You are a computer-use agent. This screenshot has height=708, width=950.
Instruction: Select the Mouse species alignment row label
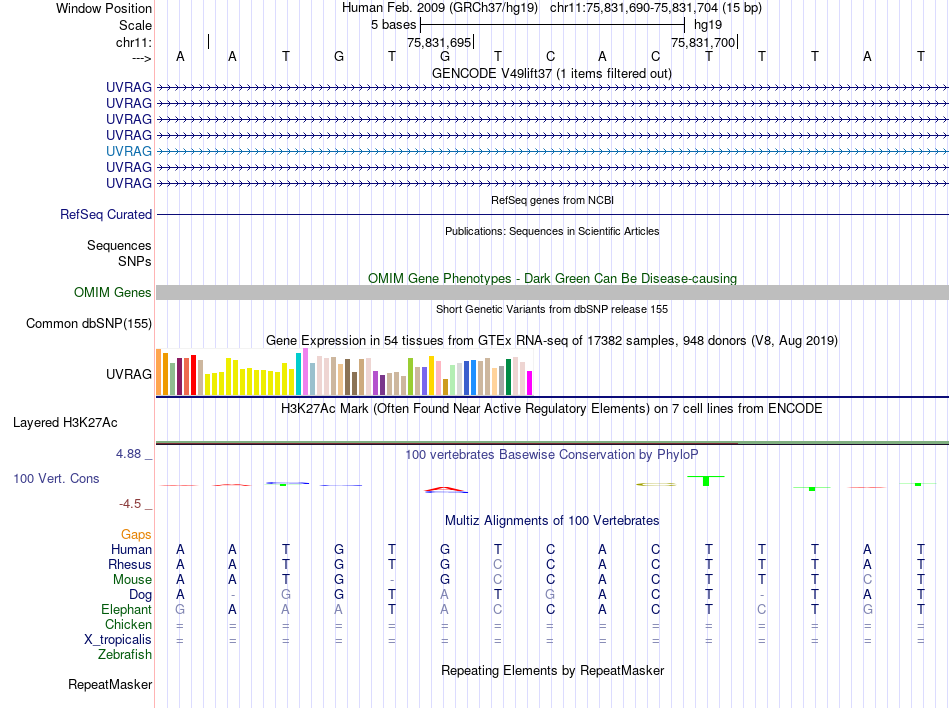(132, 580)
